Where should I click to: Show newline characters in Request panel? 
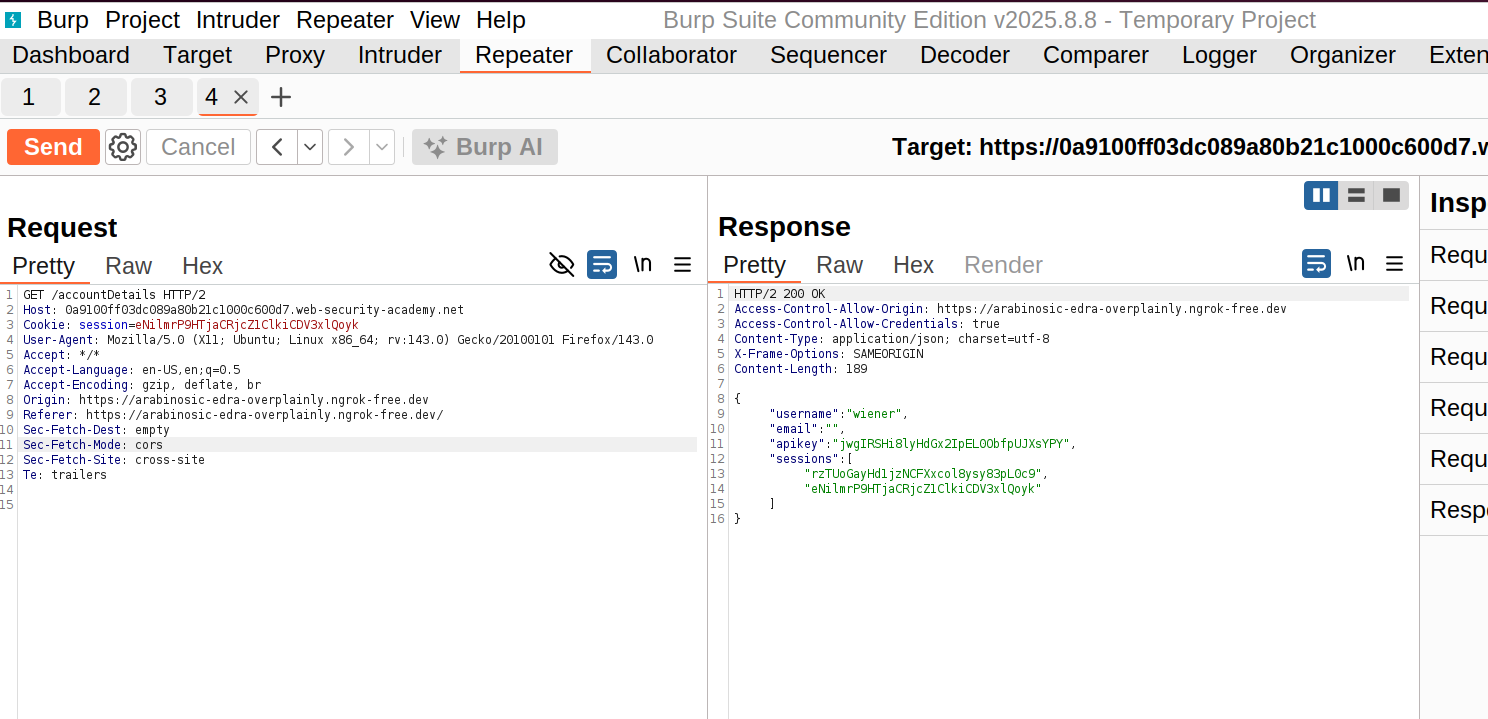coord(642,265)
